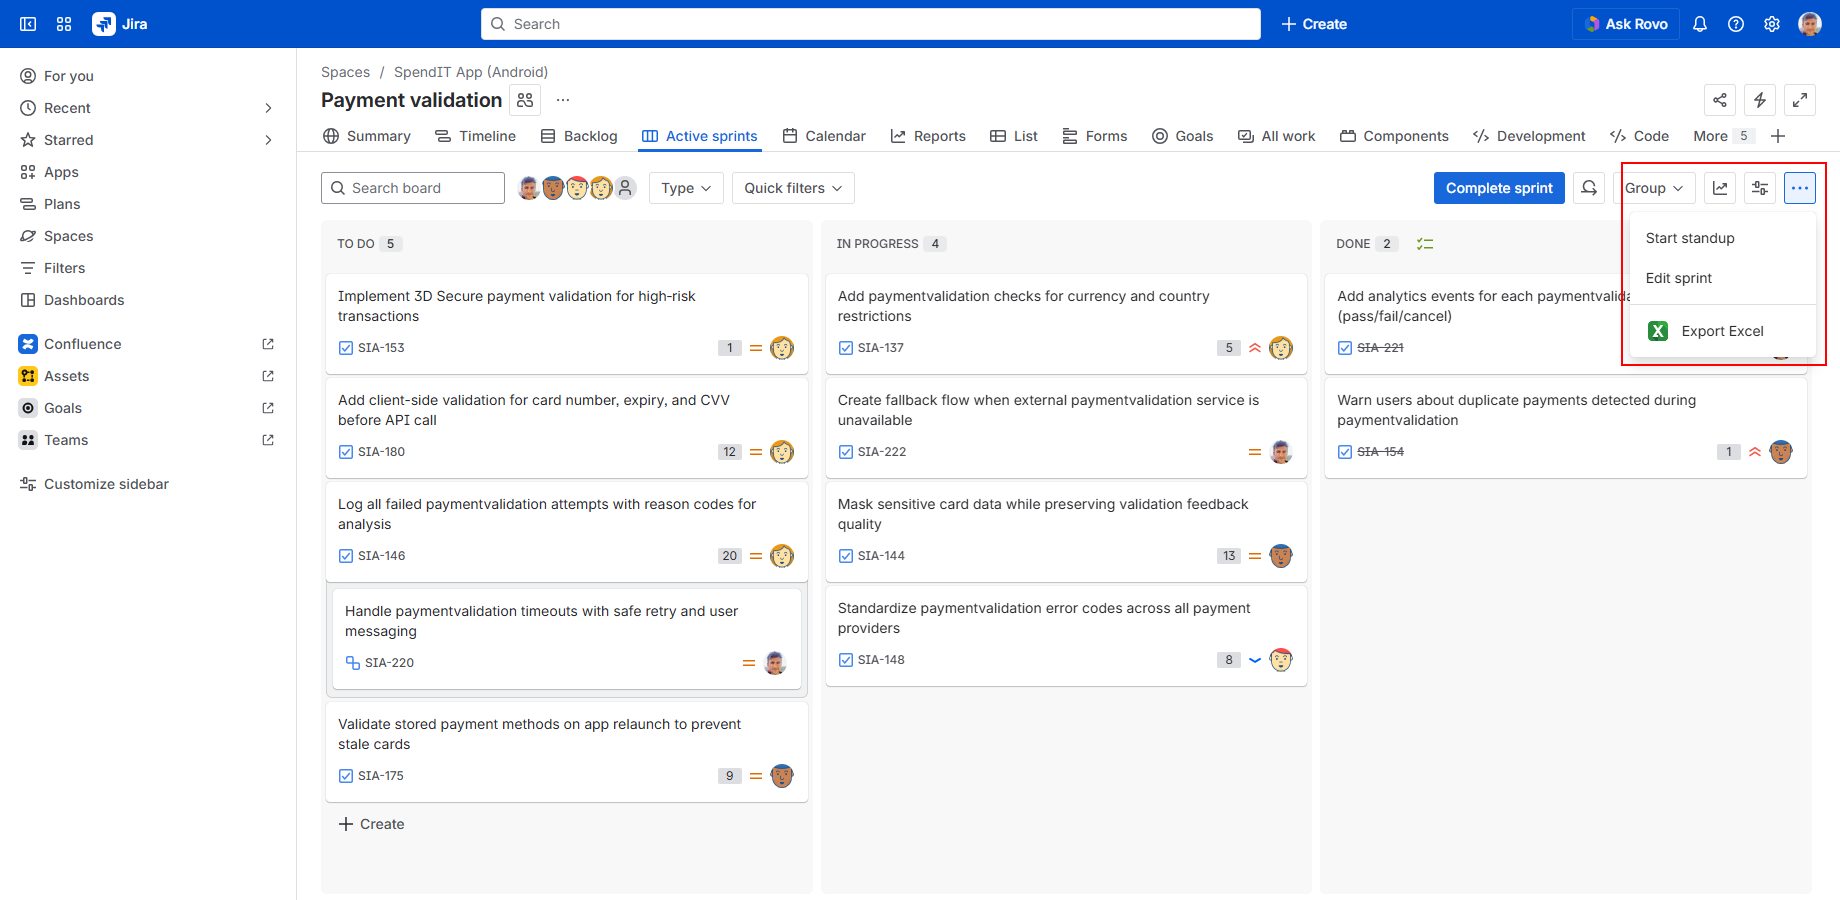Select Export Excel from the menu
The width and height of the screenshot is (1840, 900).
pos(1721,331)
